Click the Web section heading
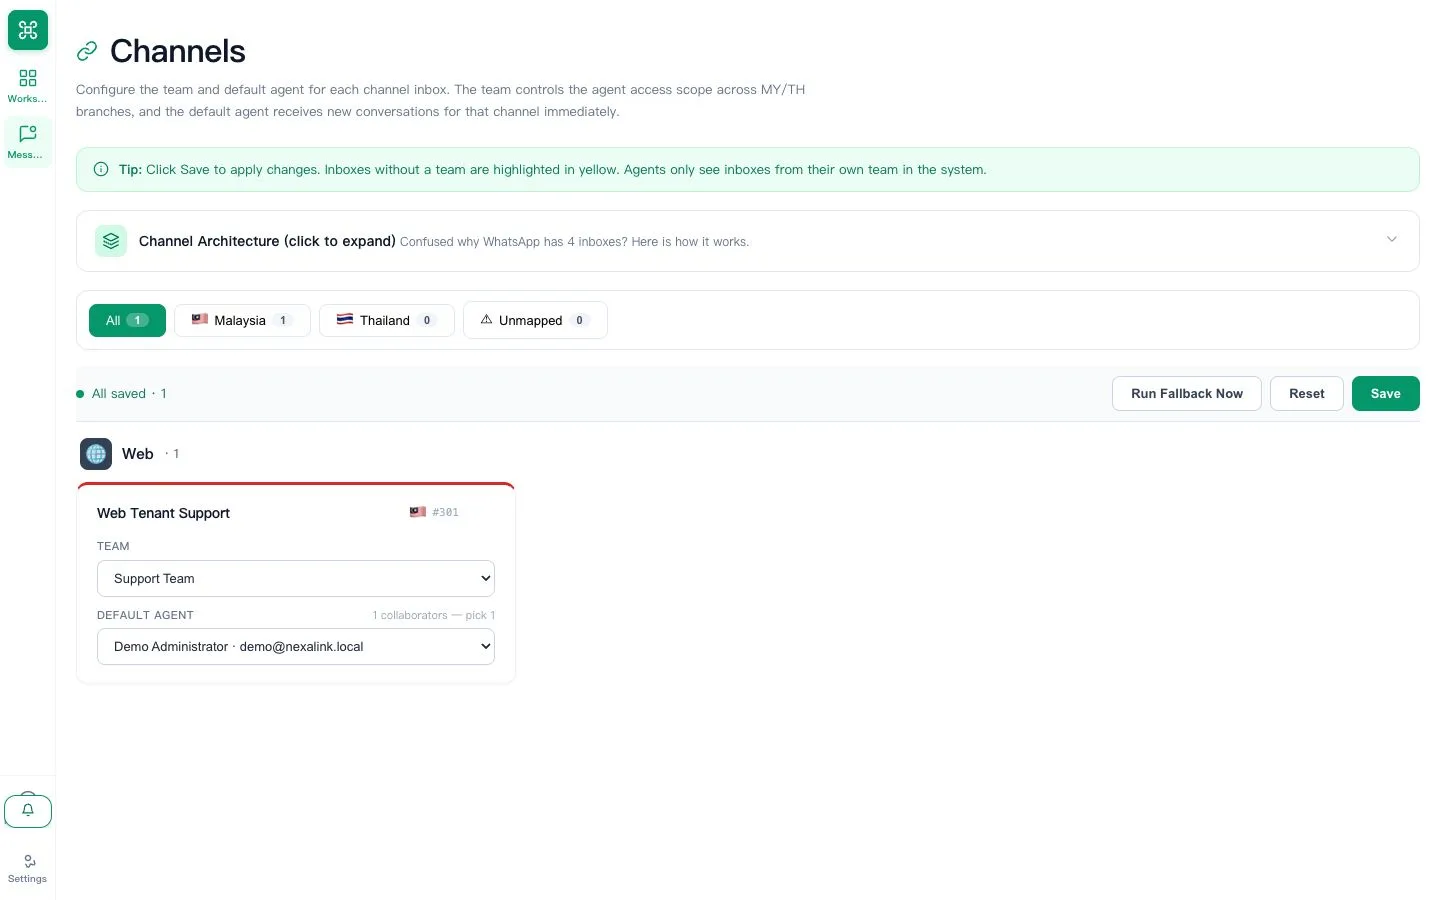Viewport: 1440px width, 900px height. (138, 454)
